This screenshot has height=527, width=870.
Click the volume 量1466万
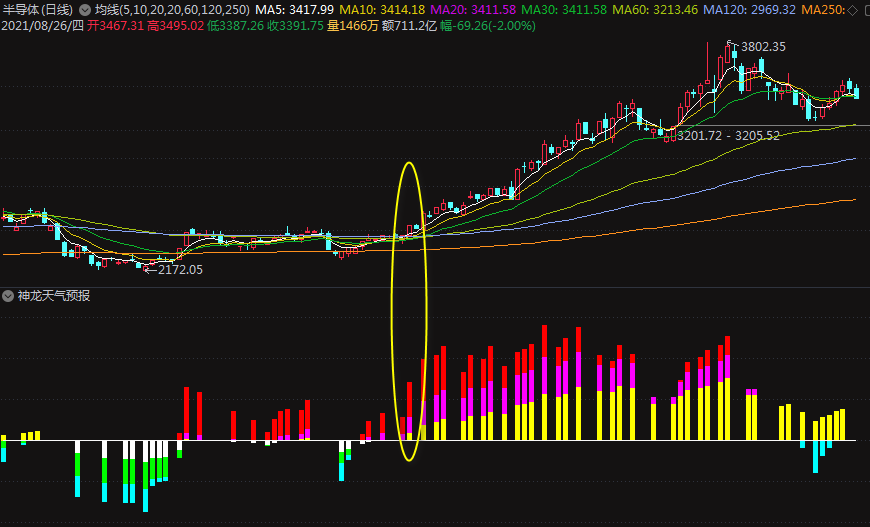click(x=353, y=26)
